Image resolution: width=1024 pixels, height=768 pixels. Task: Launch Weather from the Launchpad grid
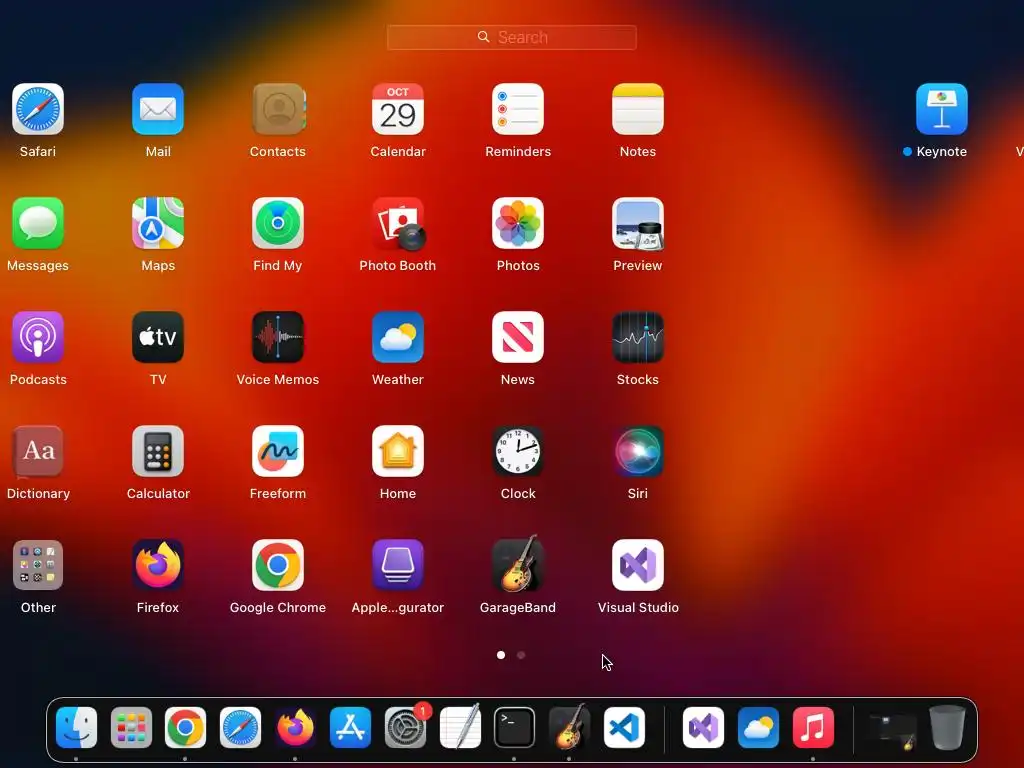tap(398, 337)
